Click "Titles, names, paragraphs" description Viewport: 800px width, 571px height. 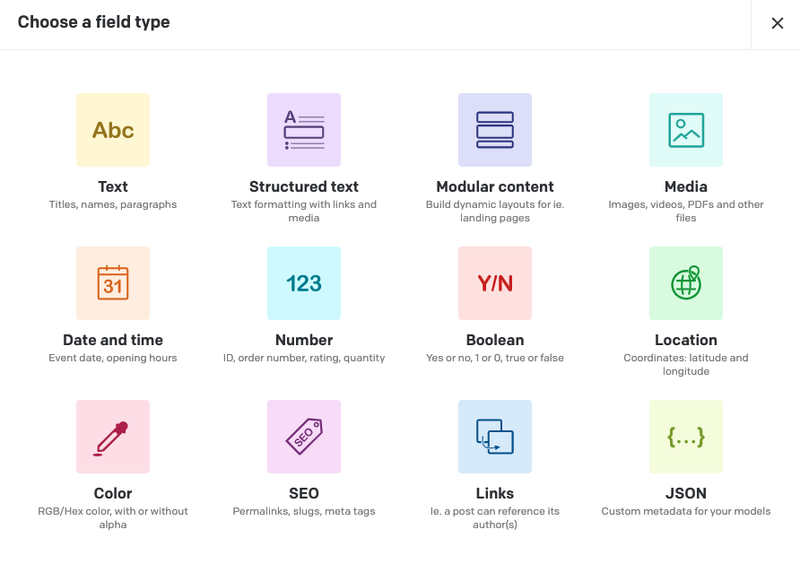[113, 205]
